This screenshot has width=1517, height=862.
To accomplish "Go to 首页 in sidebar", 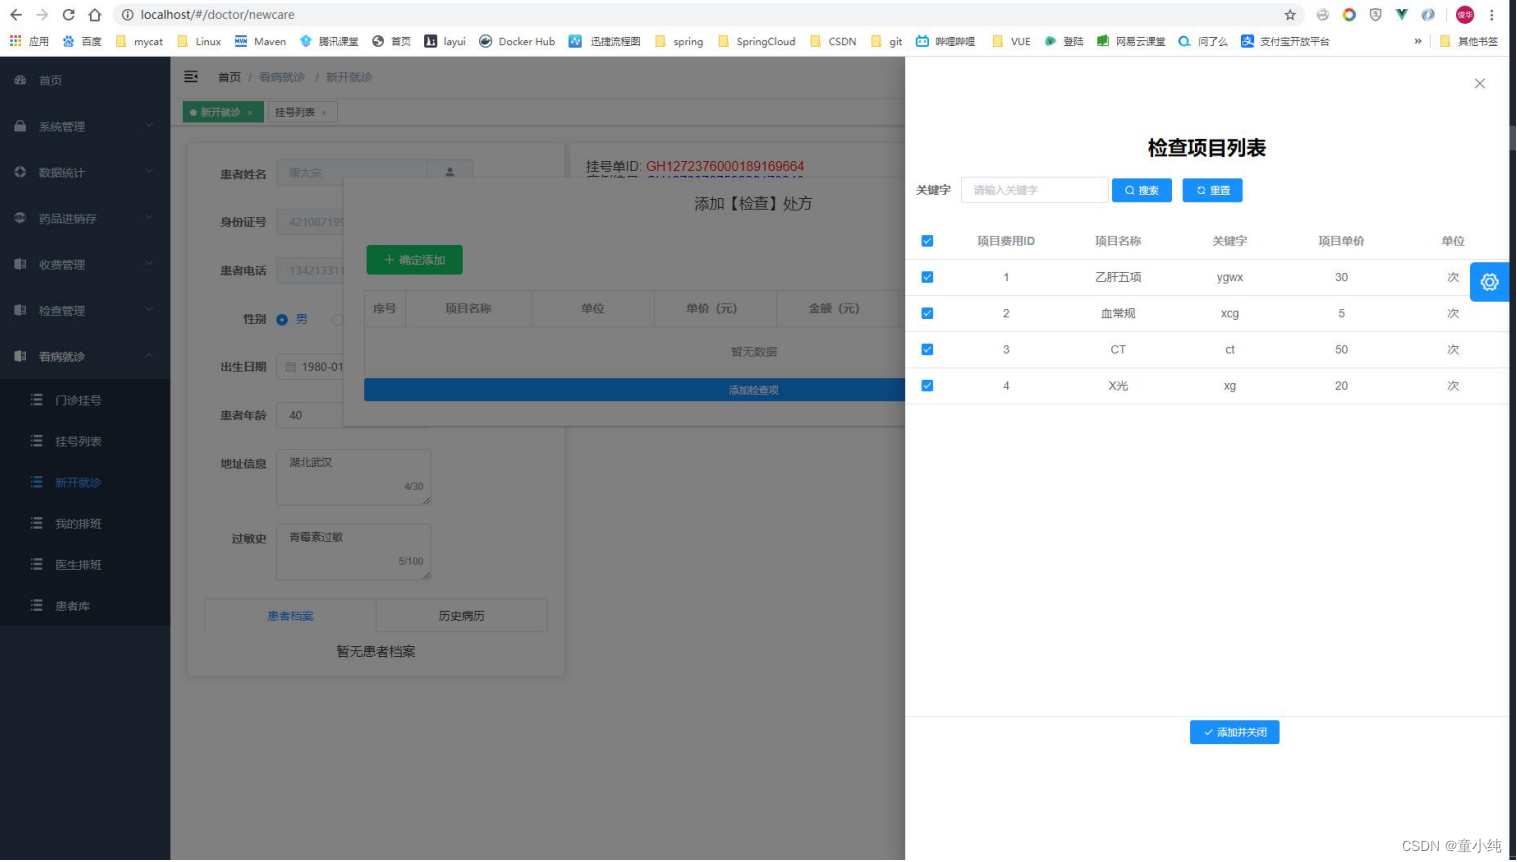I will tap(85, 80).
